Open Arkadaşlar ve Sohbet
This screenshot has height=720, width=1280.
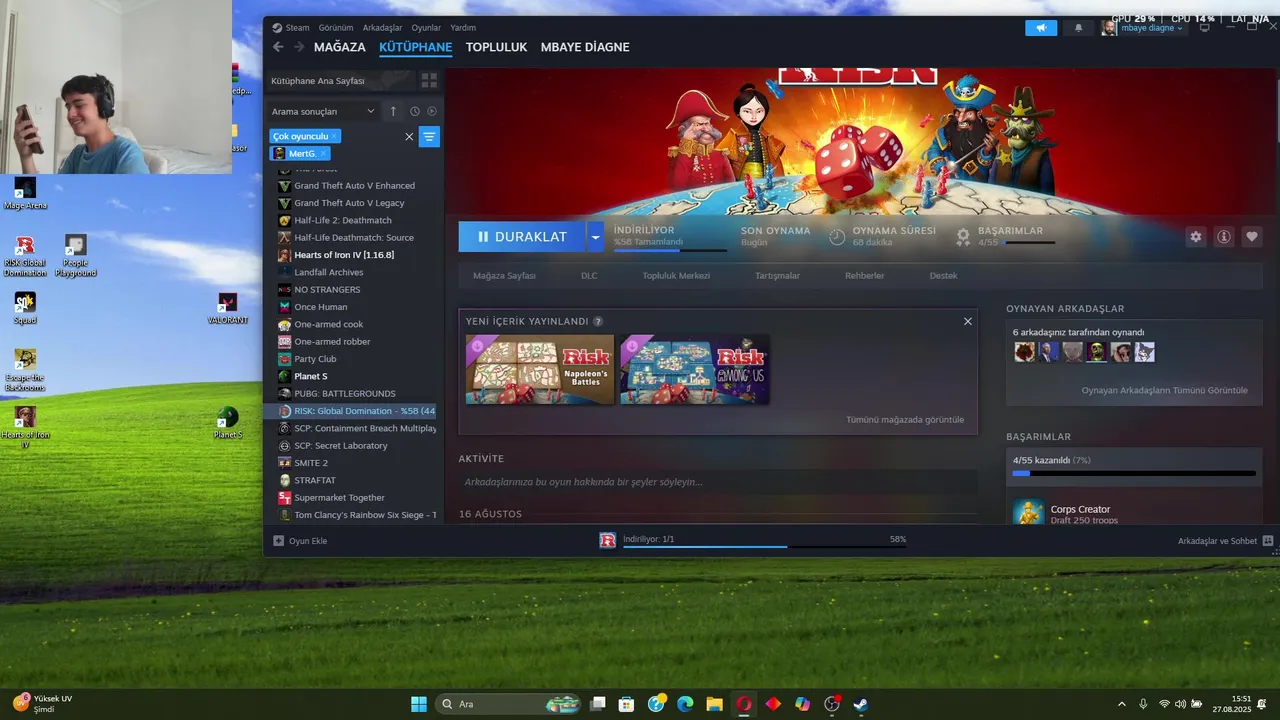[x=1225, y=541]
